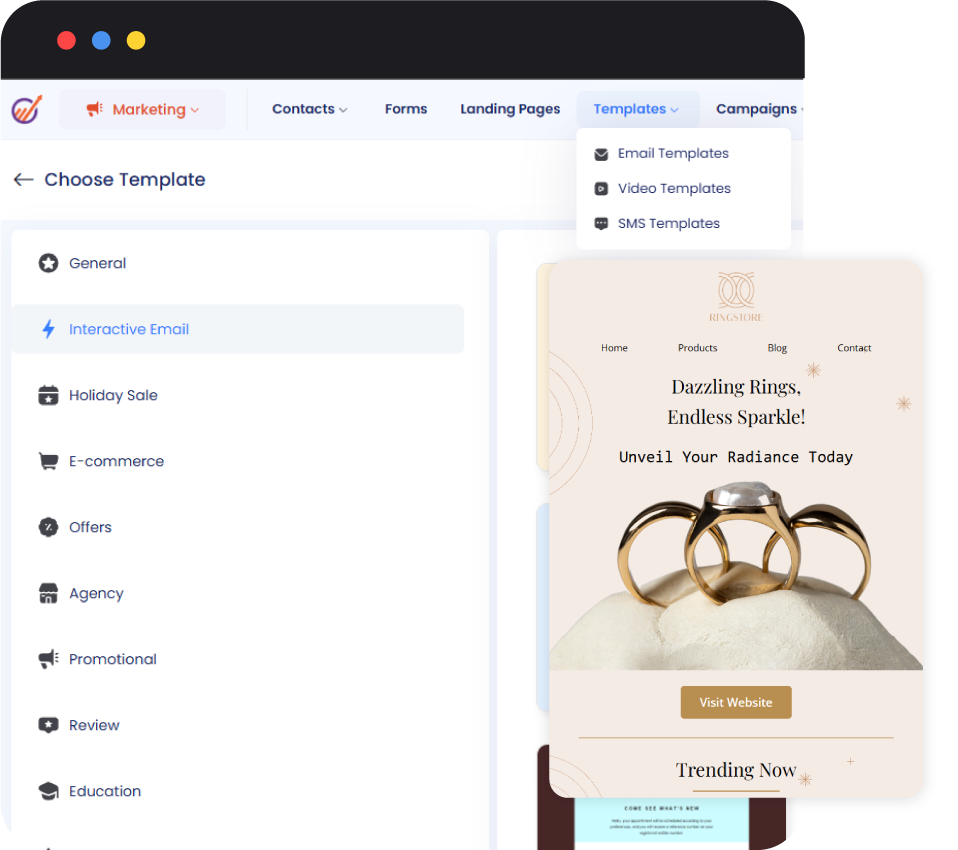Click the Promotional megaphone icon
Screen dimensions: 958x850
48,659
